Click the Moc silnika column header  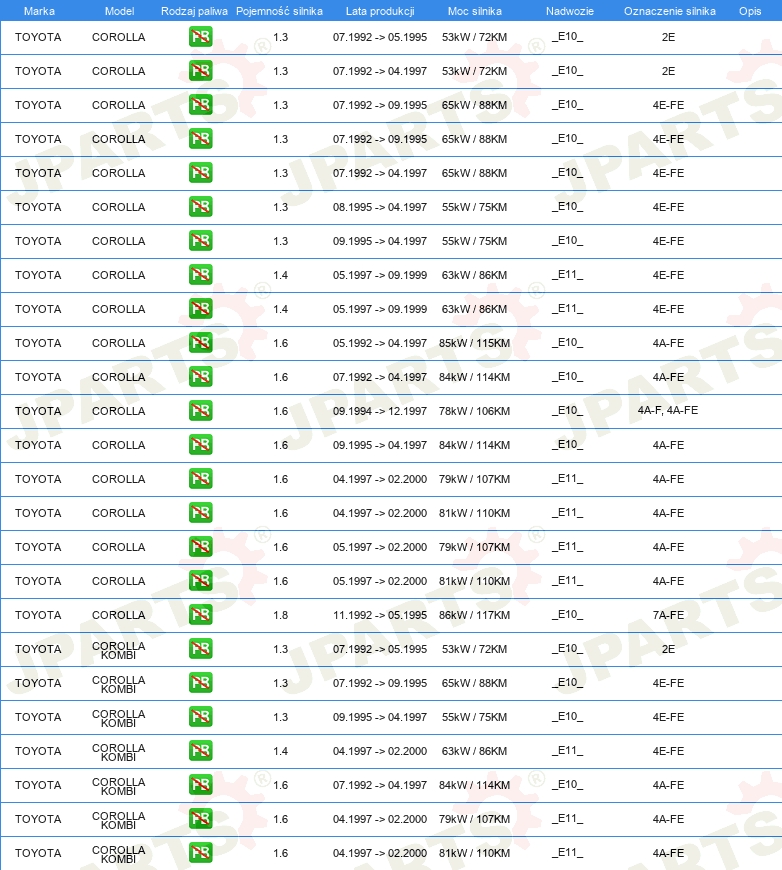[x=475, y=11]
